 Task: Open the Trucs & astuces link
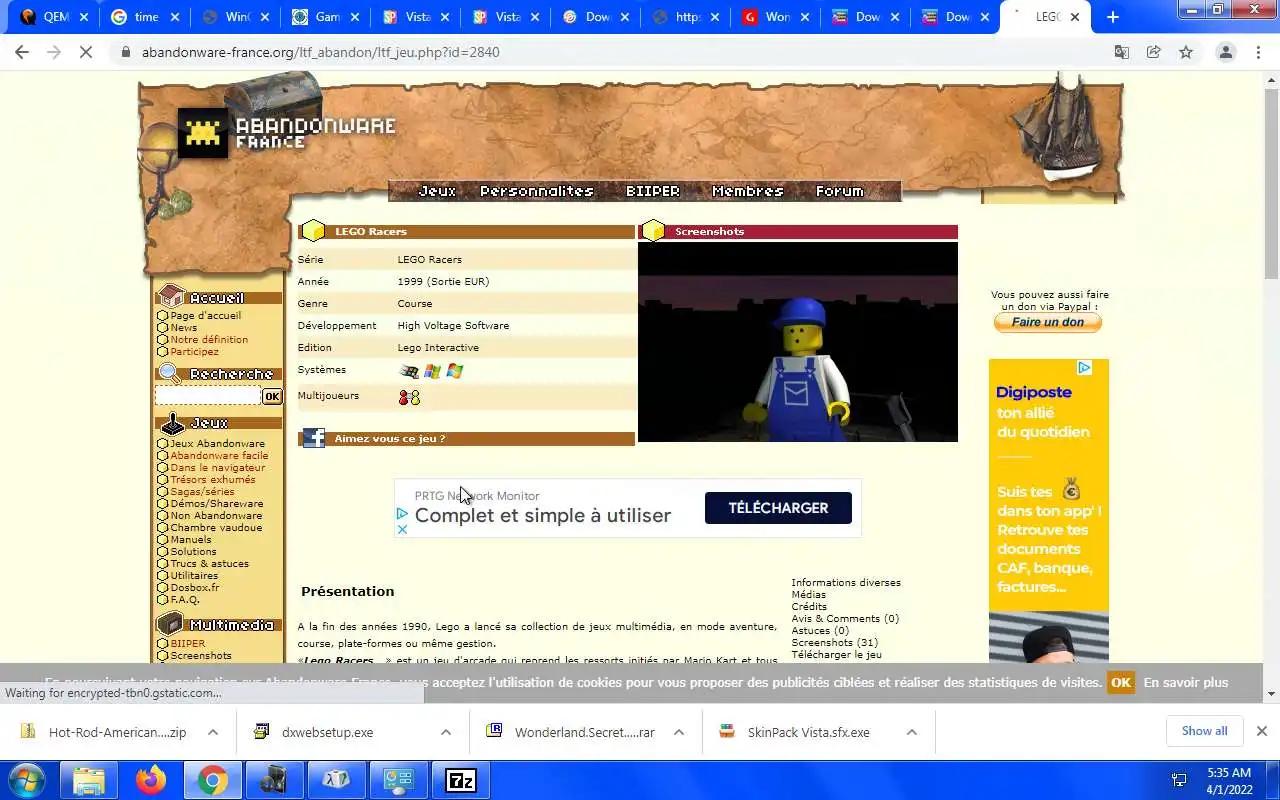pos(209,564)
